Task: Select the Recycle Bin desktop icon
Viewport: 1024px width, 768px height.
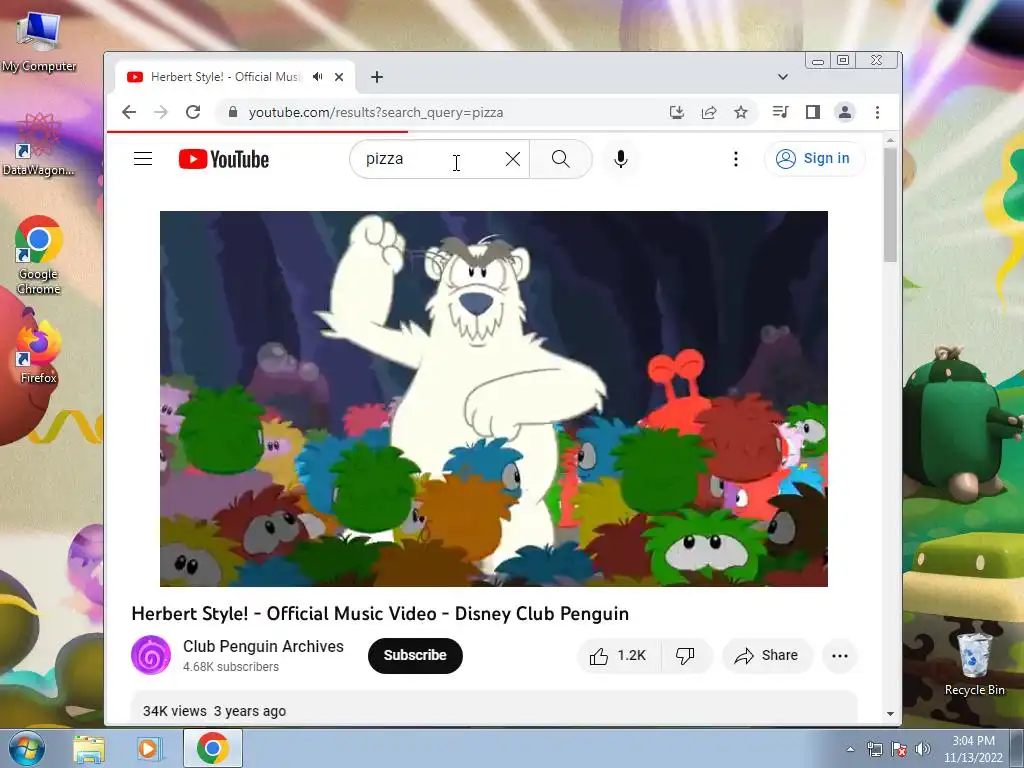Action: (974, 664)
